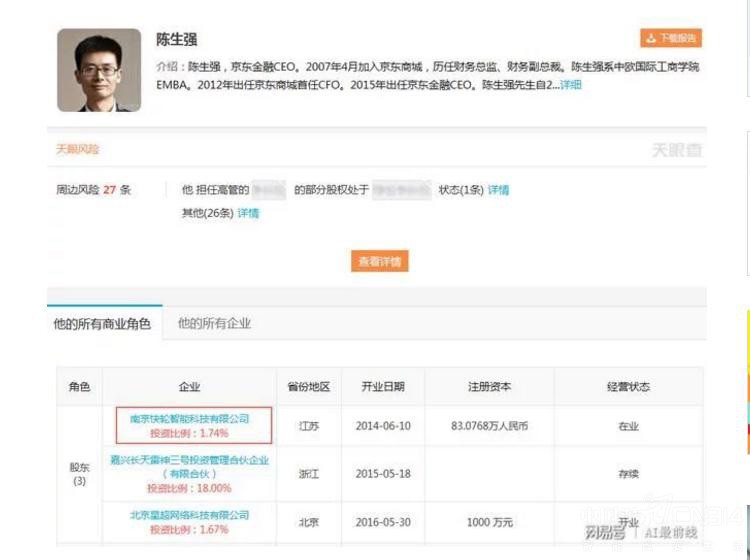Select 投资比例：18.00% text
750x560 pixels.
pyautogui.click(x=189, y=488)
